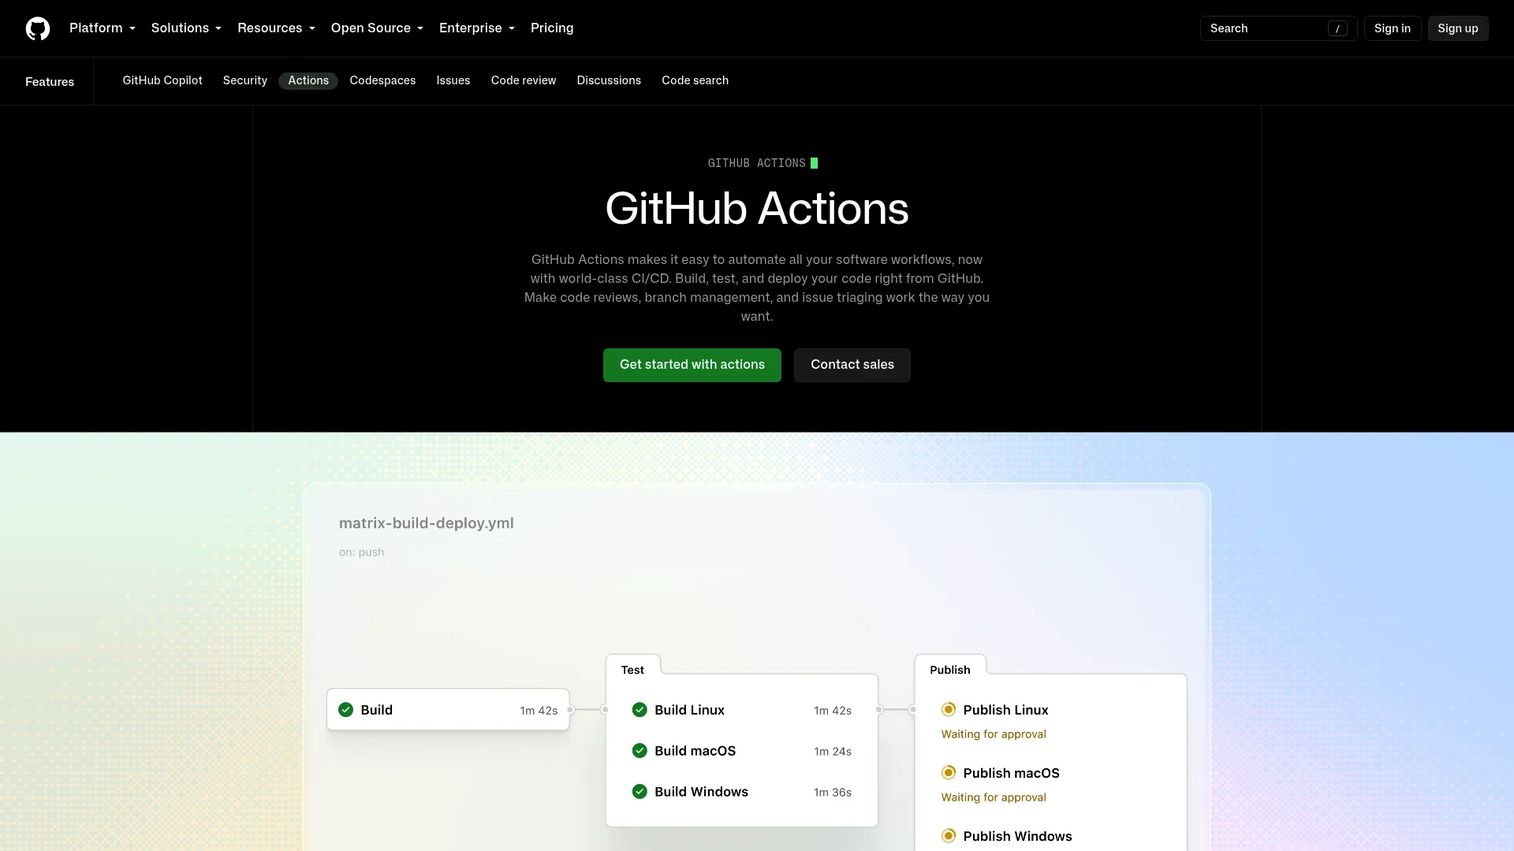Click the Sign in button
The width and height of the screenshot is (1514, 851).
click(x=1392, y=28)
